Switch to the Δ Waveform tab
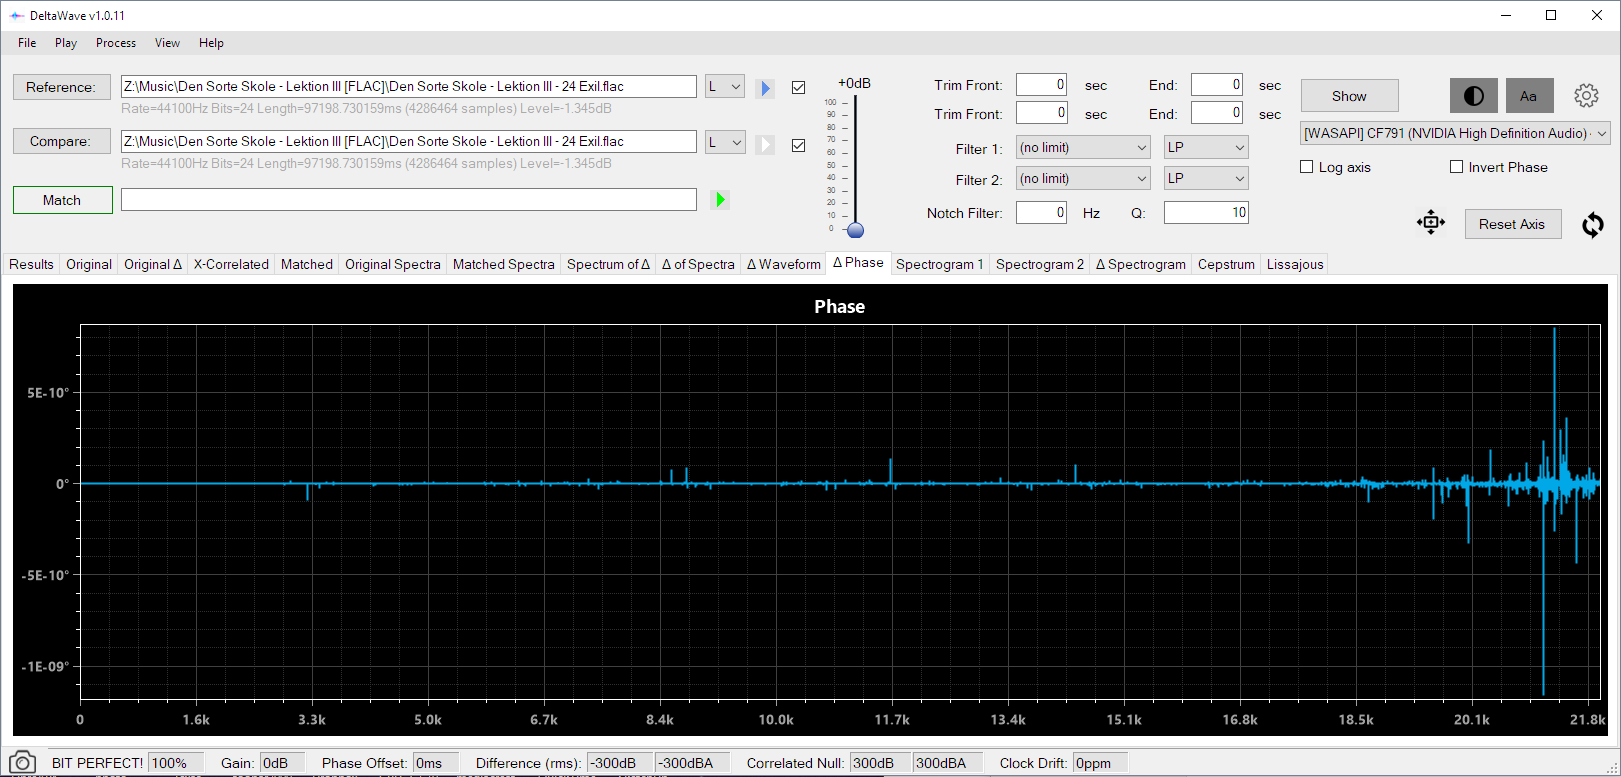1621x777 pixels. click(x=784, y=264)
